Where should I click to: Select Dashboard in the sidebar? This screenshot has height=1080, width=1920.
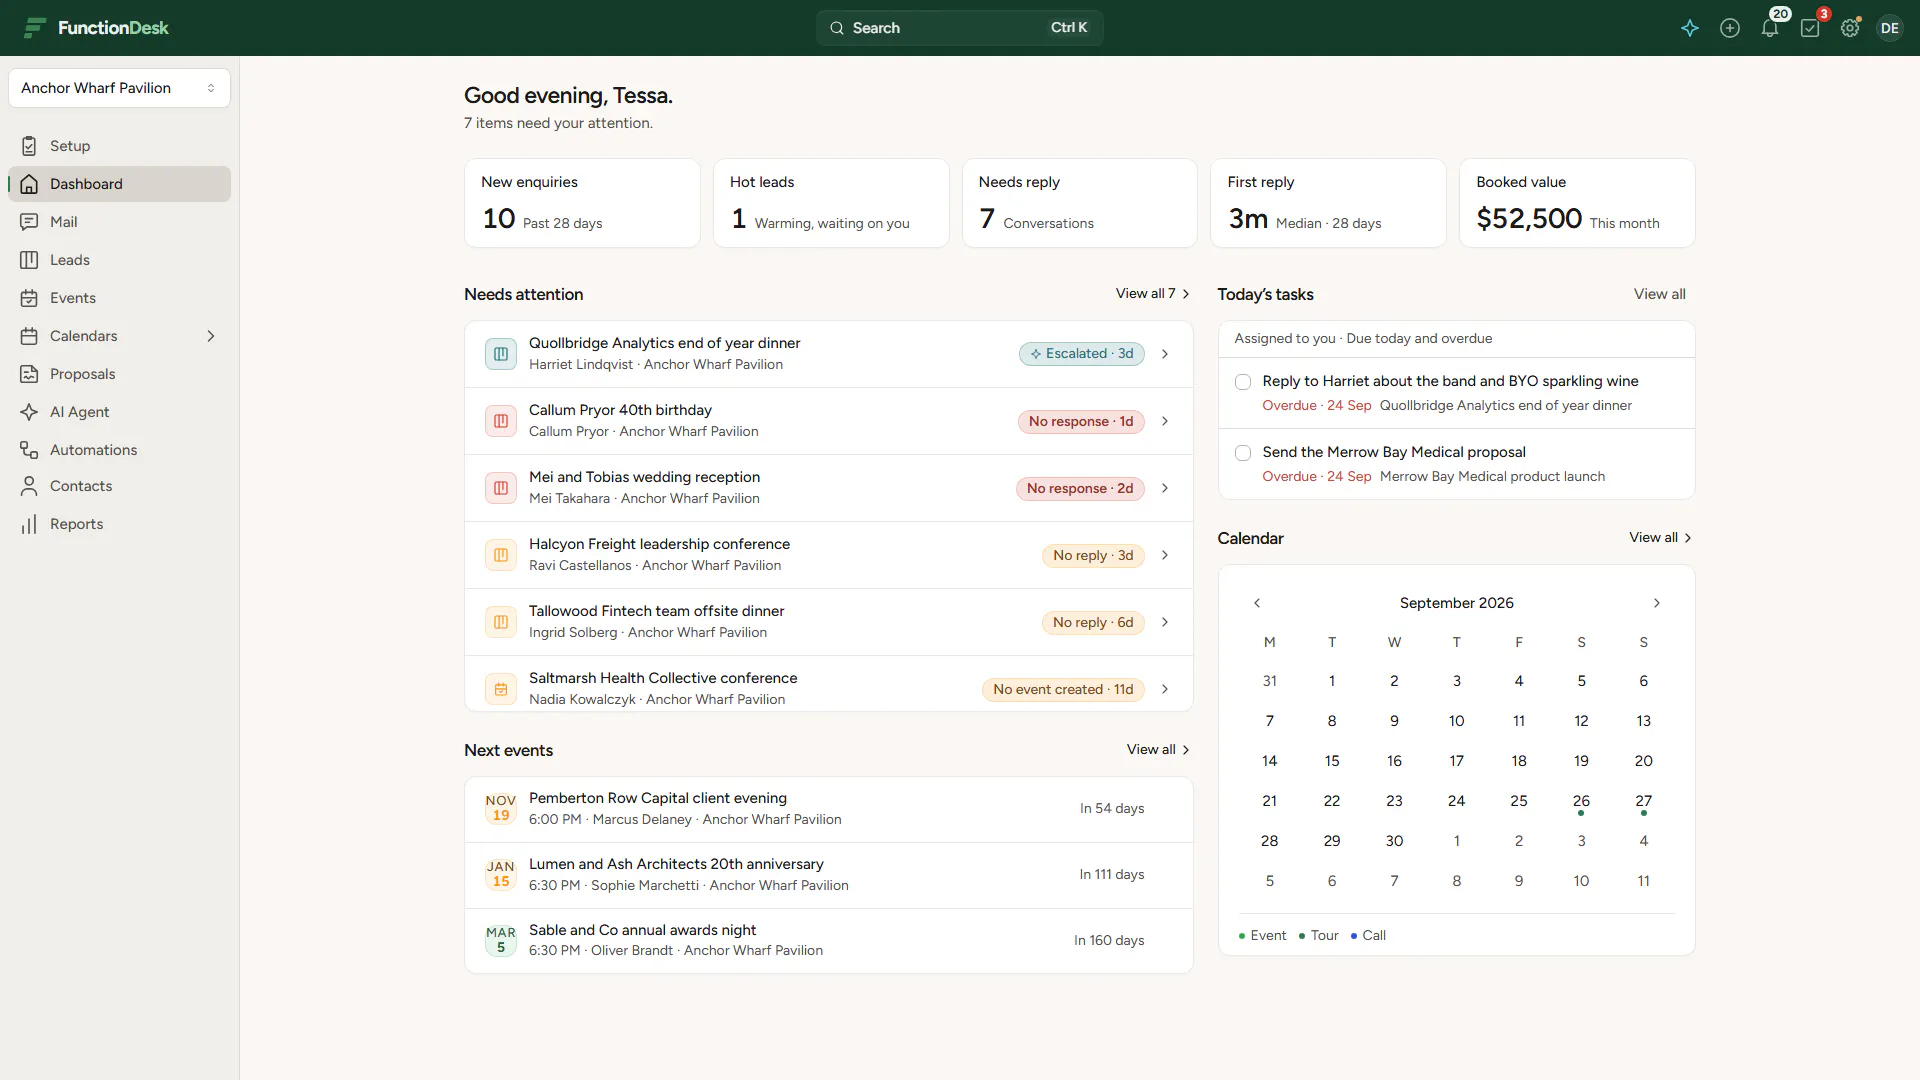(119, 184)
